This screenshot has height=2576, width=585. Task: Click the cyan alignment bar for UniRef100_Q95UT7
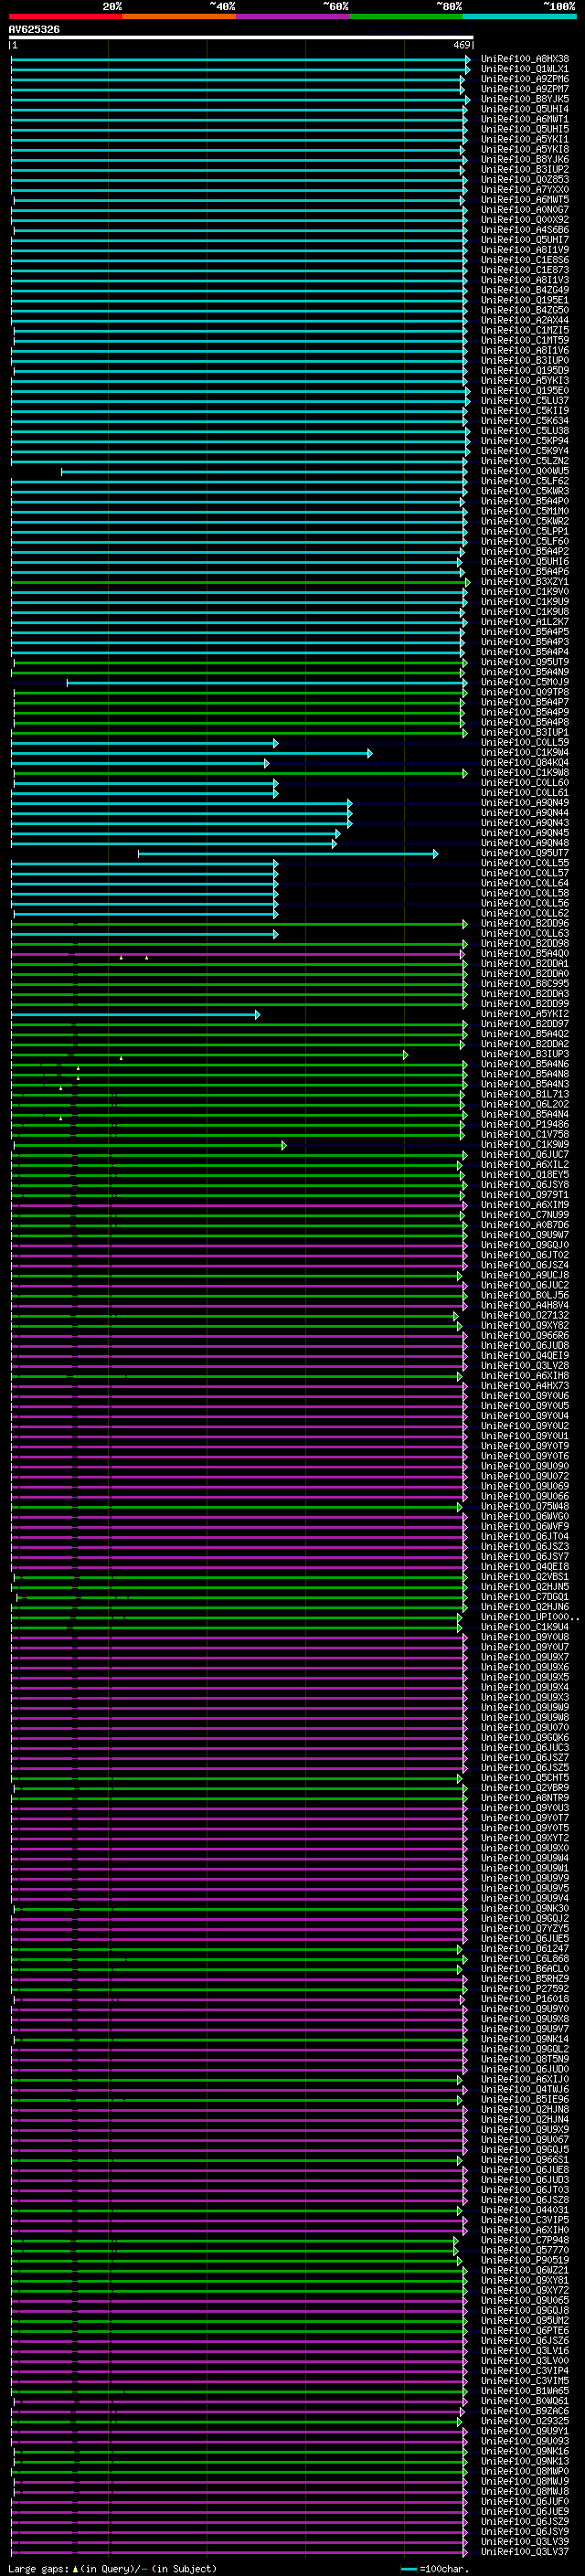pyautogui.click(x=288, y=853)
